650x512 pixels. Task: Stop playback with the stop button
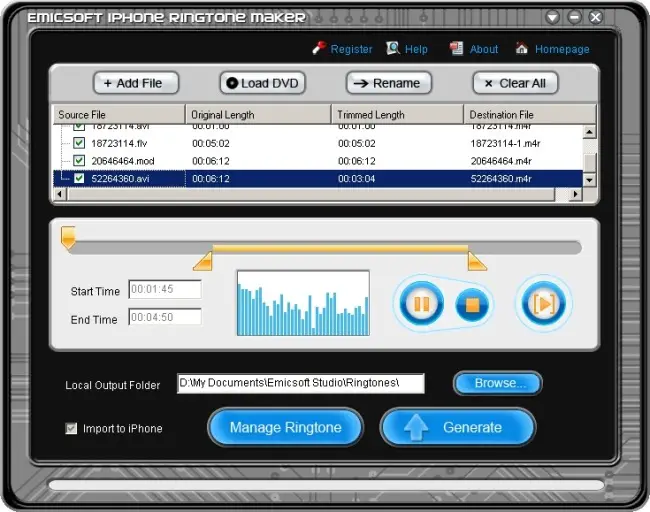click(x=472, y=306)
